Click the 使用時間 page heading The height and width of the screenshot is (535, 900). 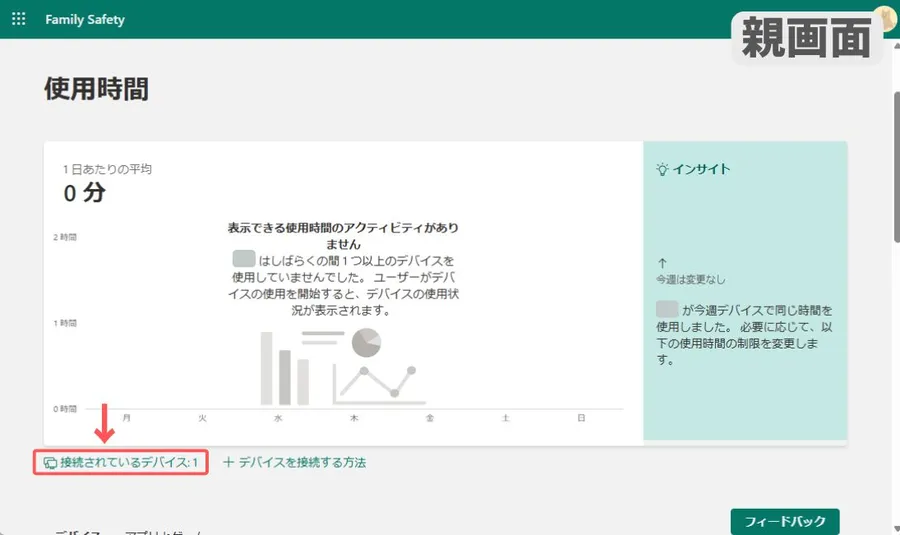96,89
